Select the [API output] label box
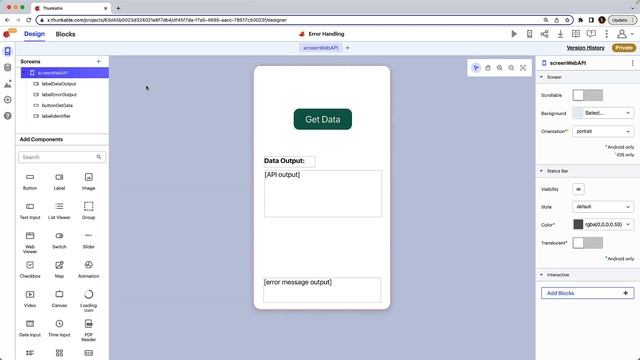Image resolution: width=640 pixels, height=360 pixels. 323,194
